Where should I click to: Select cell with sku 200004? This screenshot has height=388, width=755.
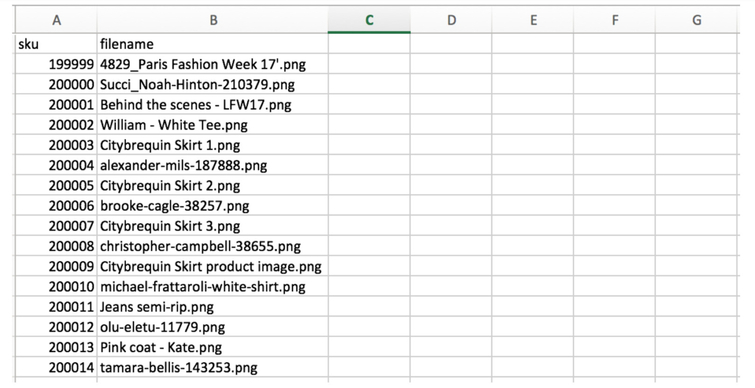(56, 165)
